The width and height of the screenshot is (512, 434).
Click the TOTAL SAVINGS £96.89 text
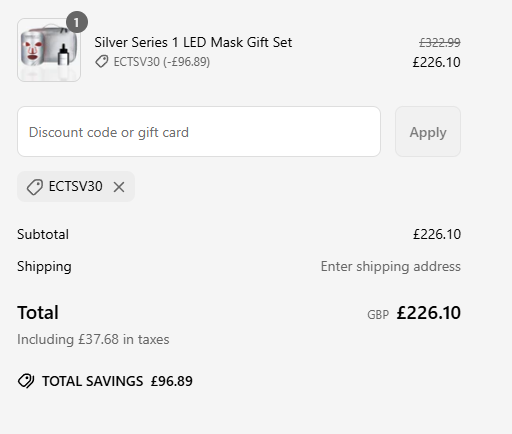[x=117, y=381]
